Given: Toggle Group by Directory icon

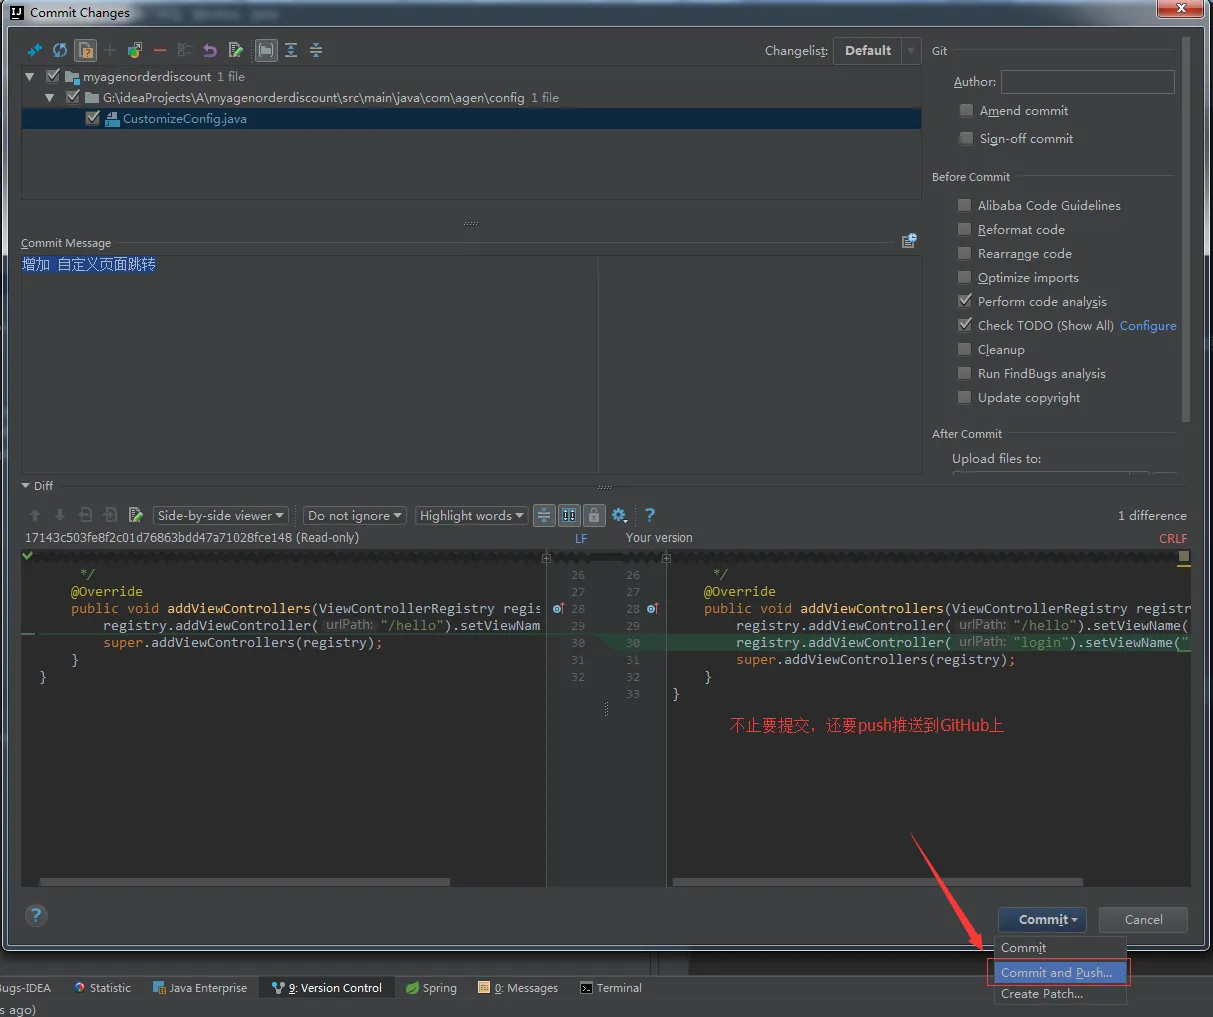Looking at the screenshot, I should coord(266,50).
